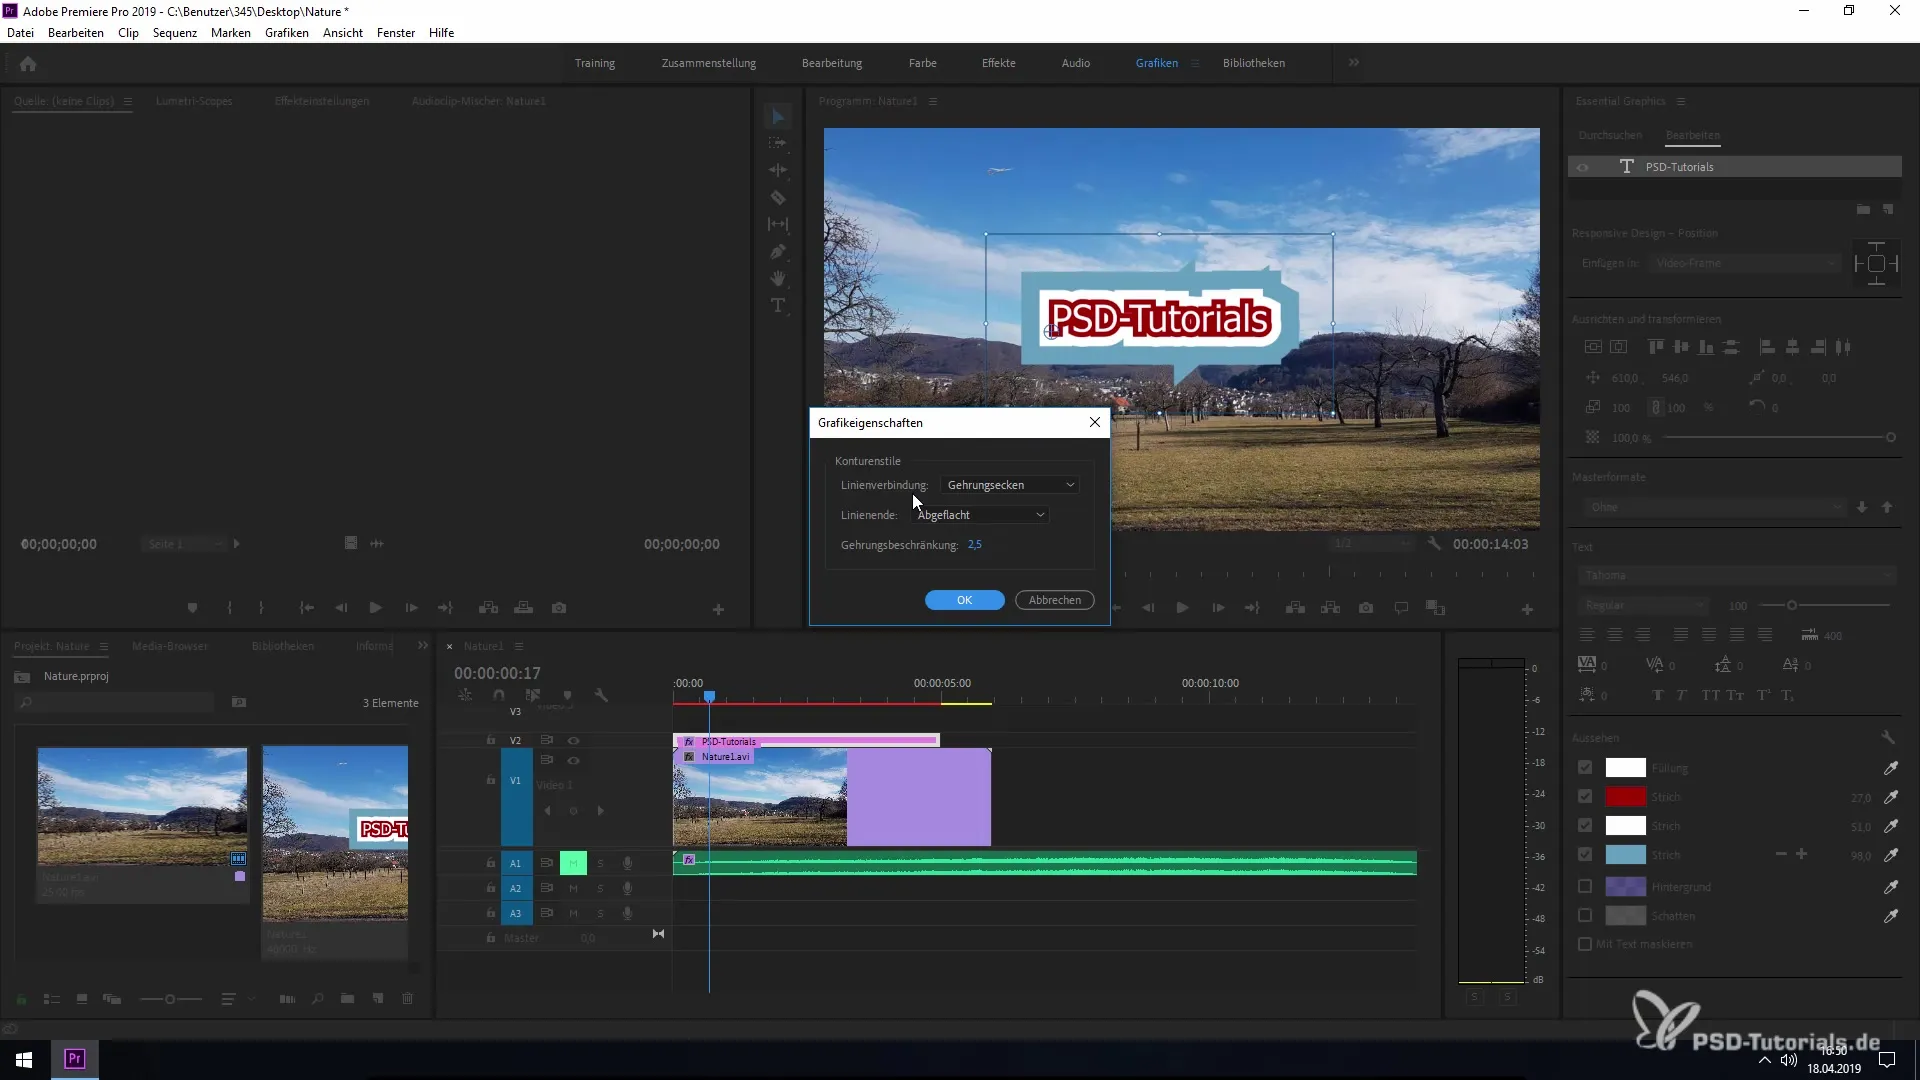The width and height of the screenshot is (1920, 1080).
Task: Create new layer in Essential Graphics
Action: click(1888, 210)
